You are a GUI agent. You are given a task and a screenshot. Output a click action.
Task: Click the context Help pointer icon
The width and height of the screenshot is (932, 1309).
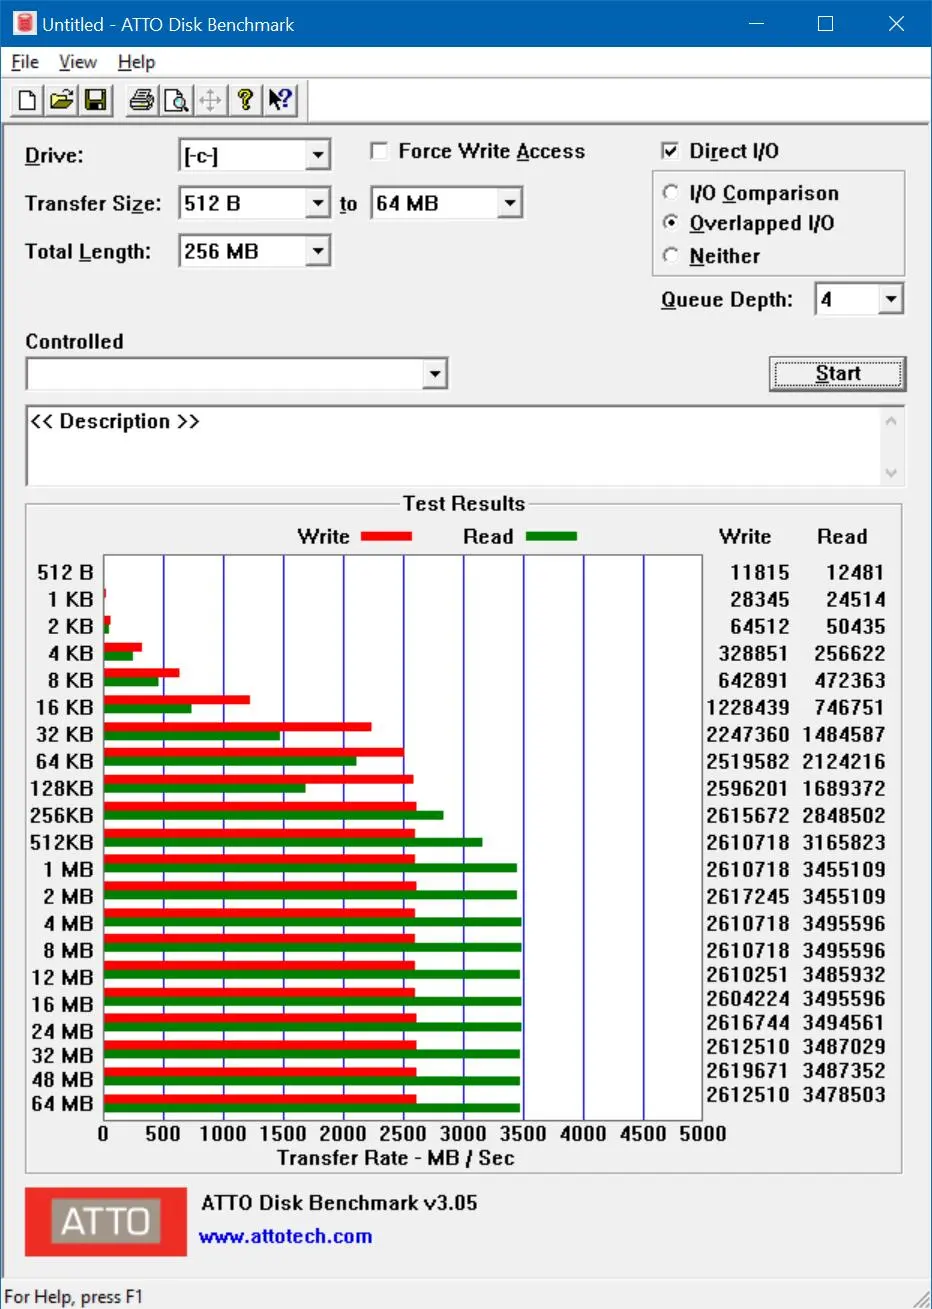[279, 100]
